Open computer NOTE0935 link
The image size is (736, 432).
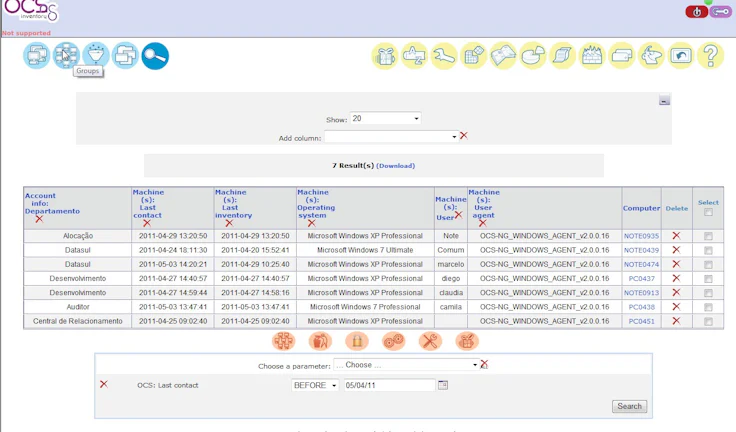(641, 236)
